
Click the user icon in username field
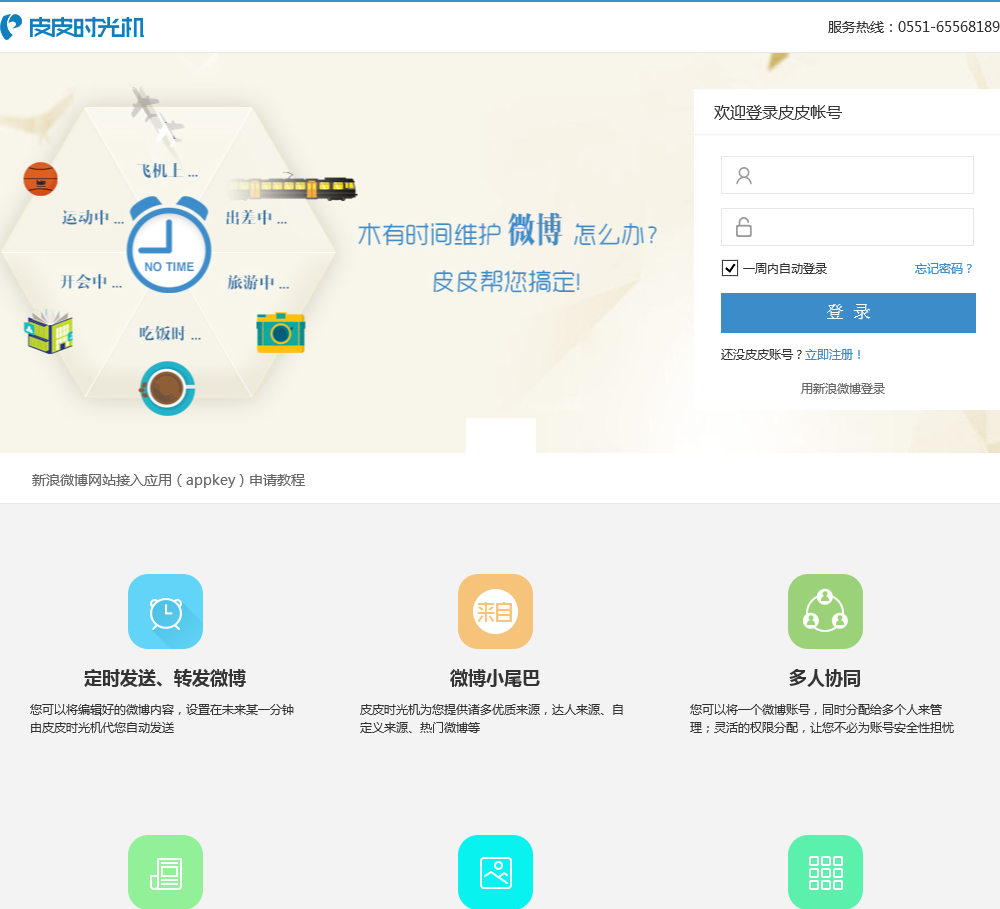pyautogui.click(x=744, y=175)
